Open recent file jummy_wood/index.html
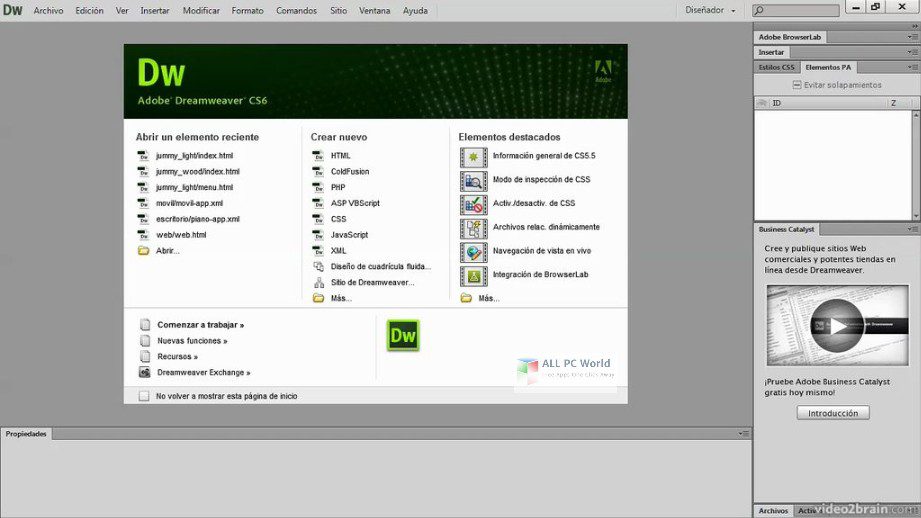 tap(197, 171)
